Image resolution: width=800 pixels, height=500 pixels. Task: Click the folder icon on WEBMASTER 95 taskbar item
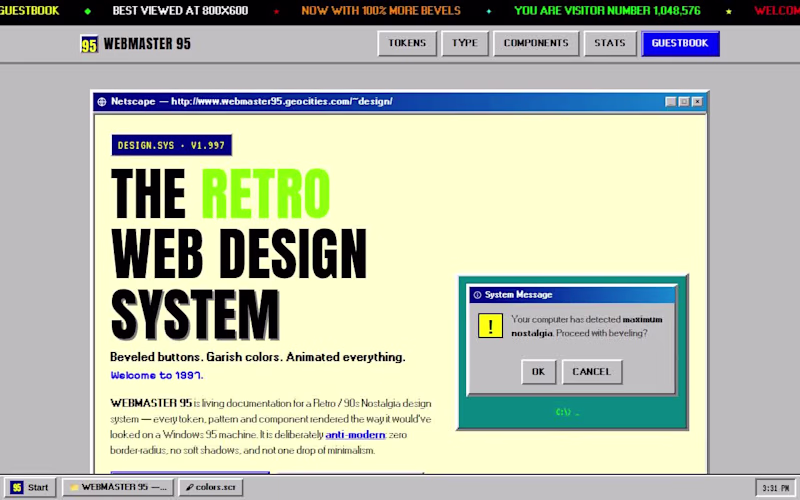[74, 487]
